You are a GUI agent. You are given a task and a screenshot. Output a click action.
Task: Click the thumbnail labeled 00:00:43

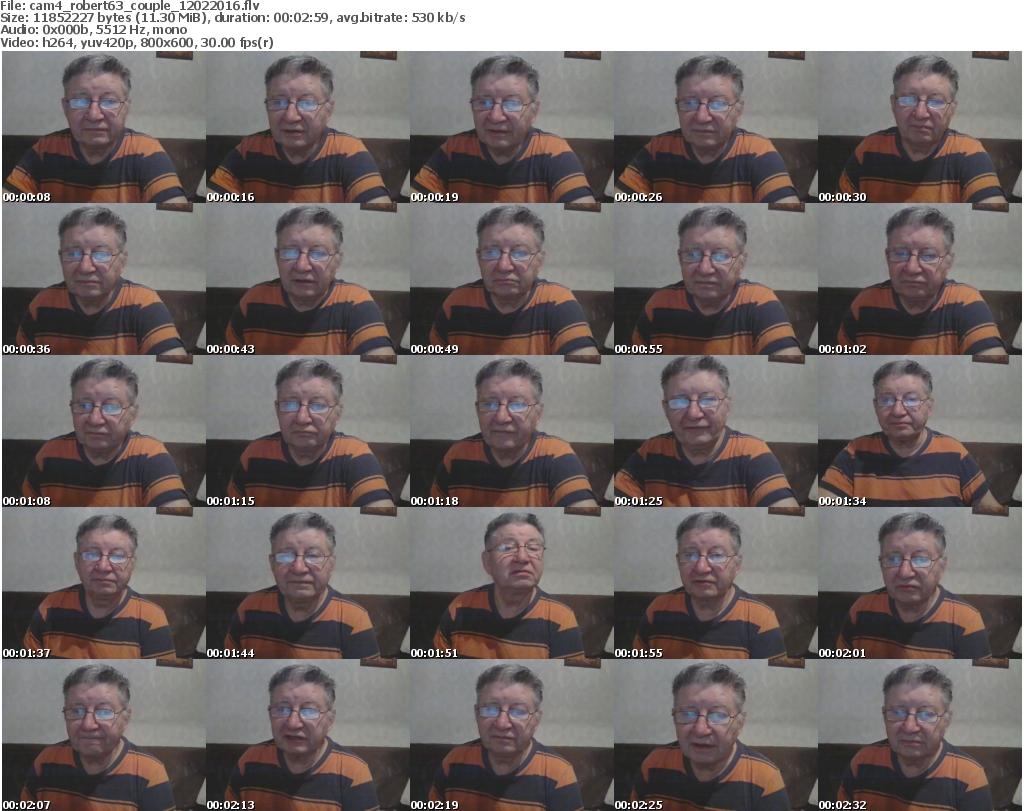pyautogui.click(x=308, y=279)
